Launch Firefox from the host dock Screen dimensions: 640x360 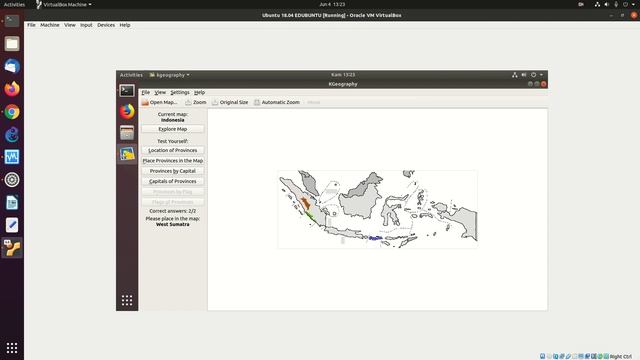(12, 89)
